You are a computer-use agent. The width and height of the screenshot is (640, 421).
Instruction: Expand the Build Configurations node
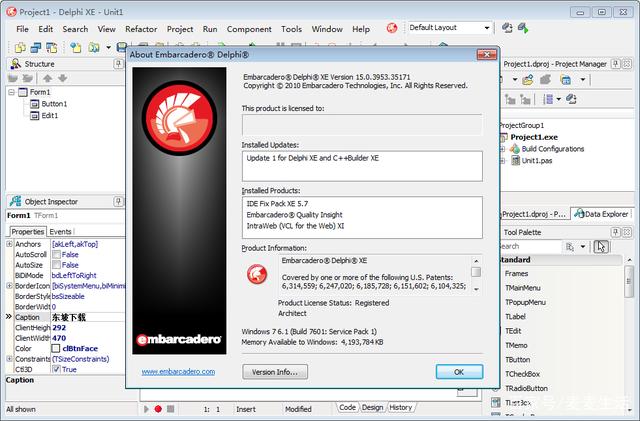503,149
